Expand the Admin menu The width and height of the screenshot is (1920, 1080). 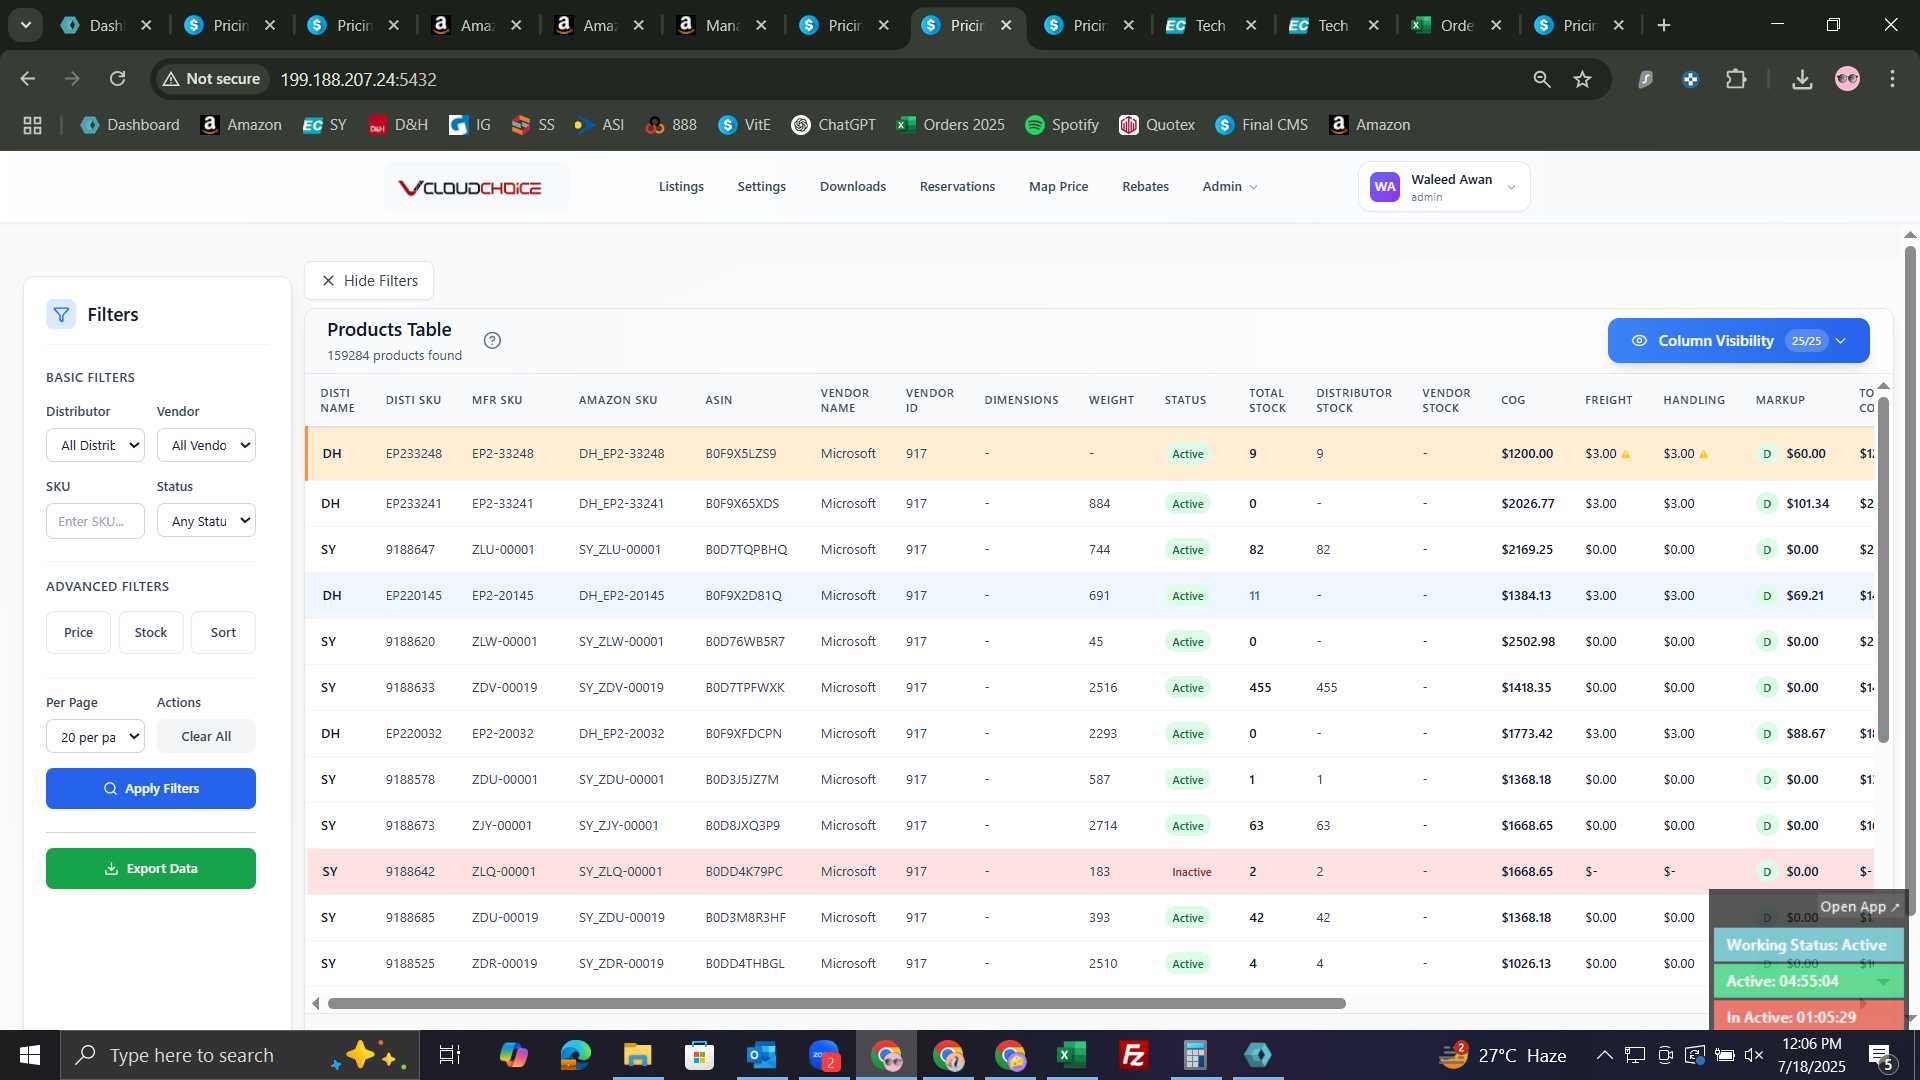click(1230, 187)
